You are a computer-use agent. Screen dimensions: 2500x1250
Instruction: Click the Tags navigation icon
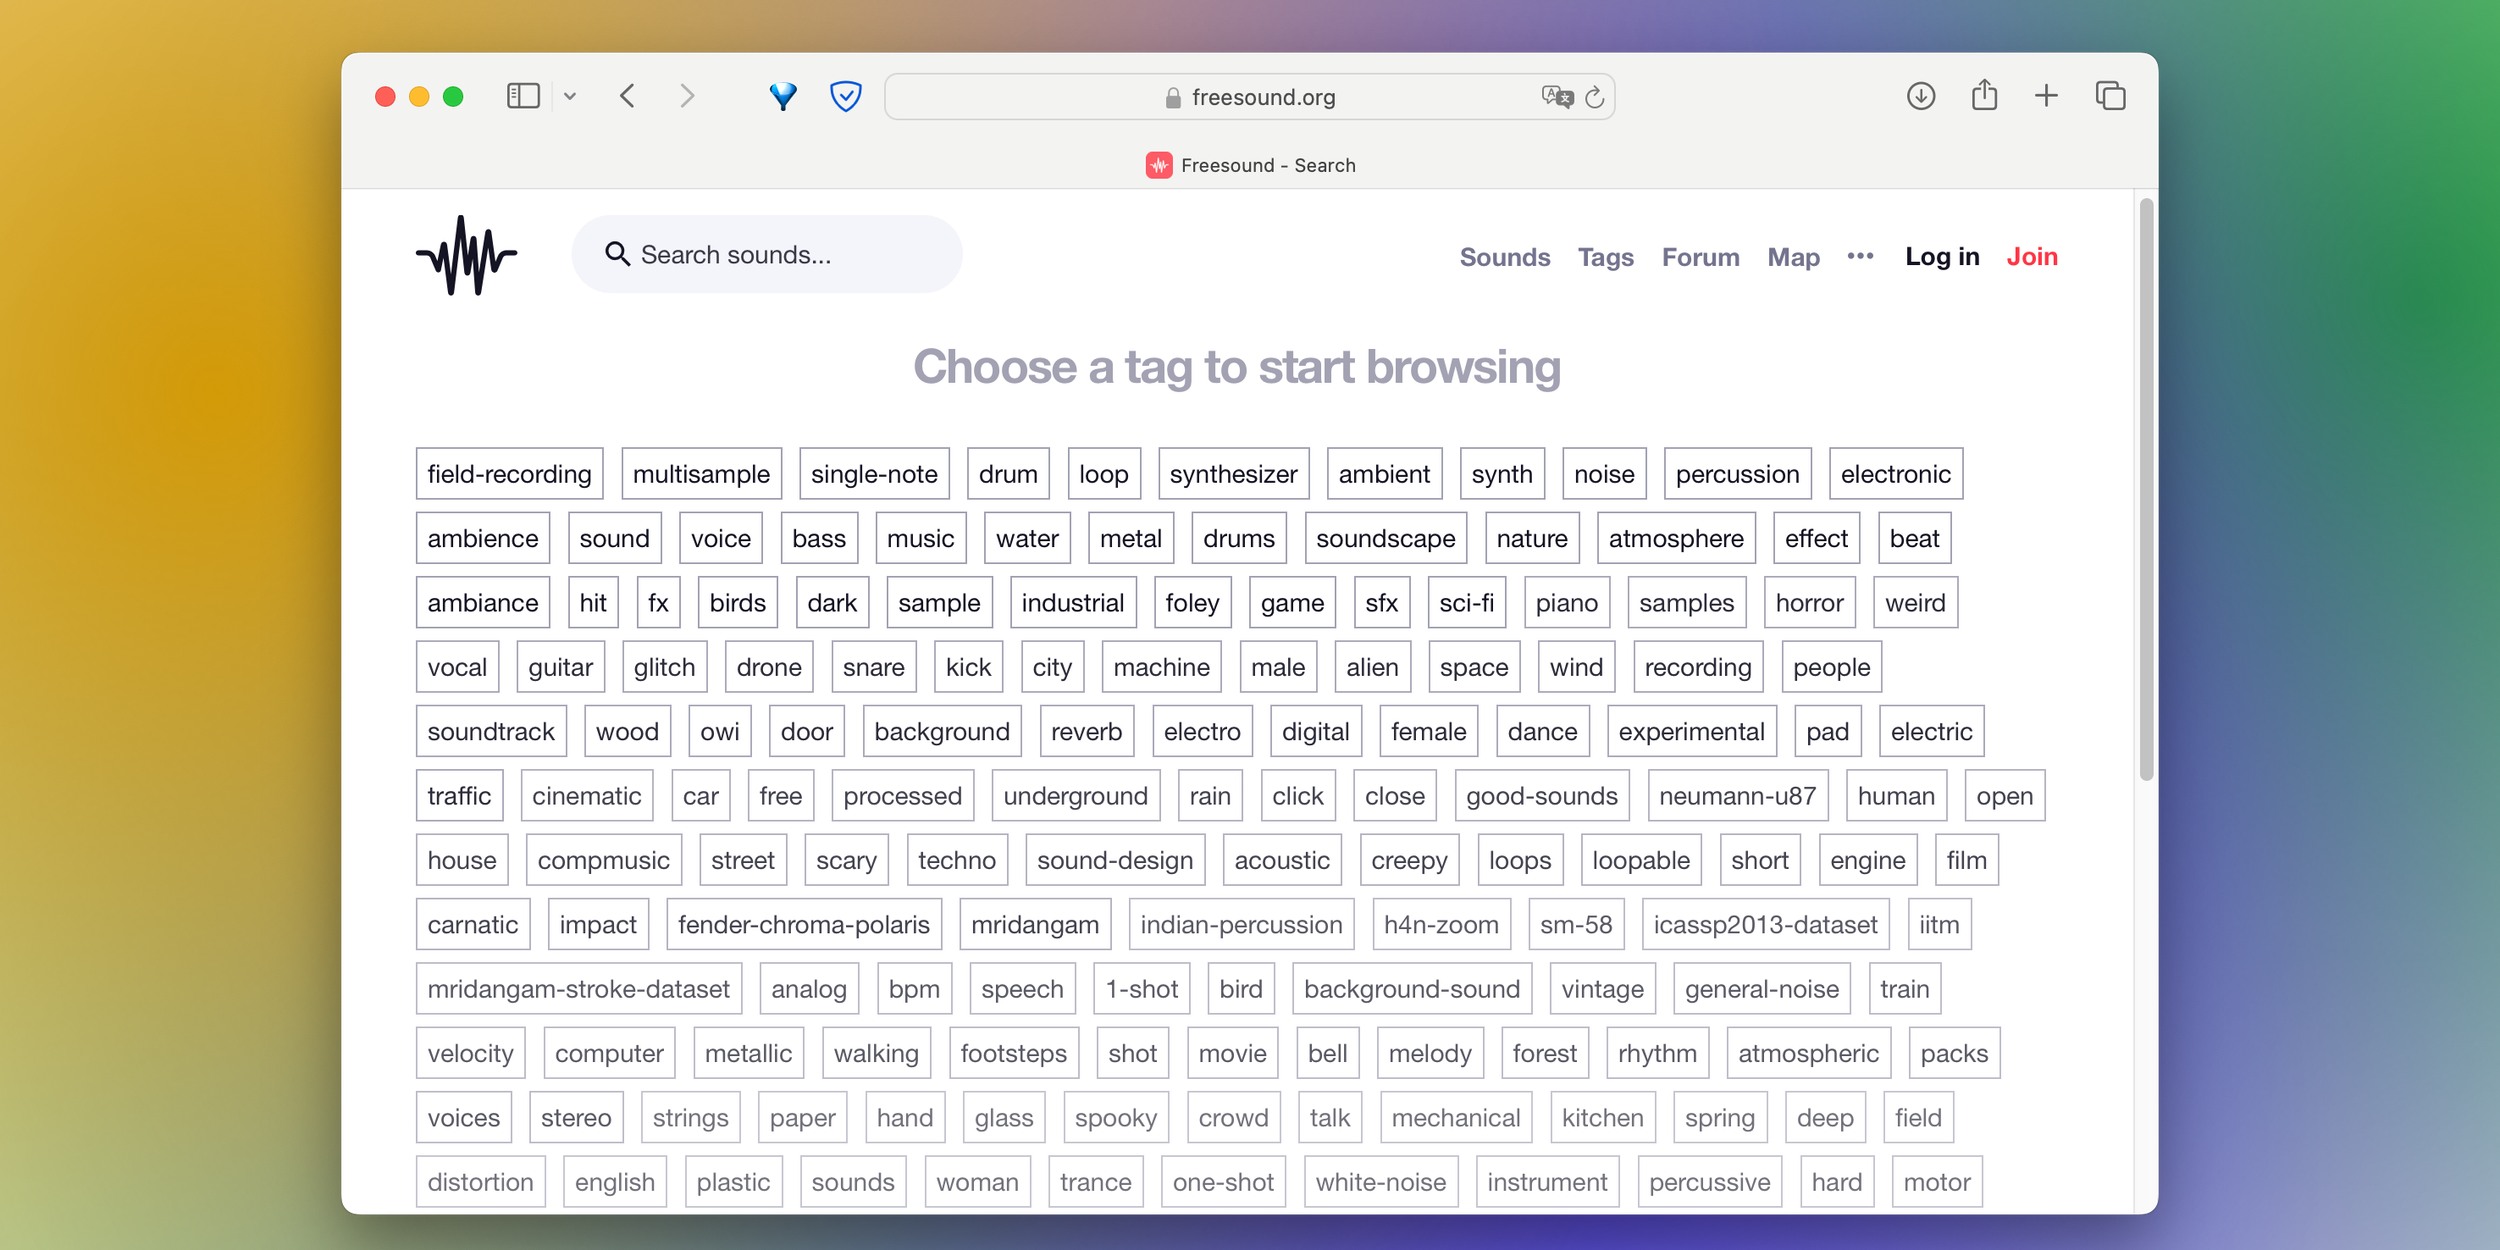point(1606,255)
